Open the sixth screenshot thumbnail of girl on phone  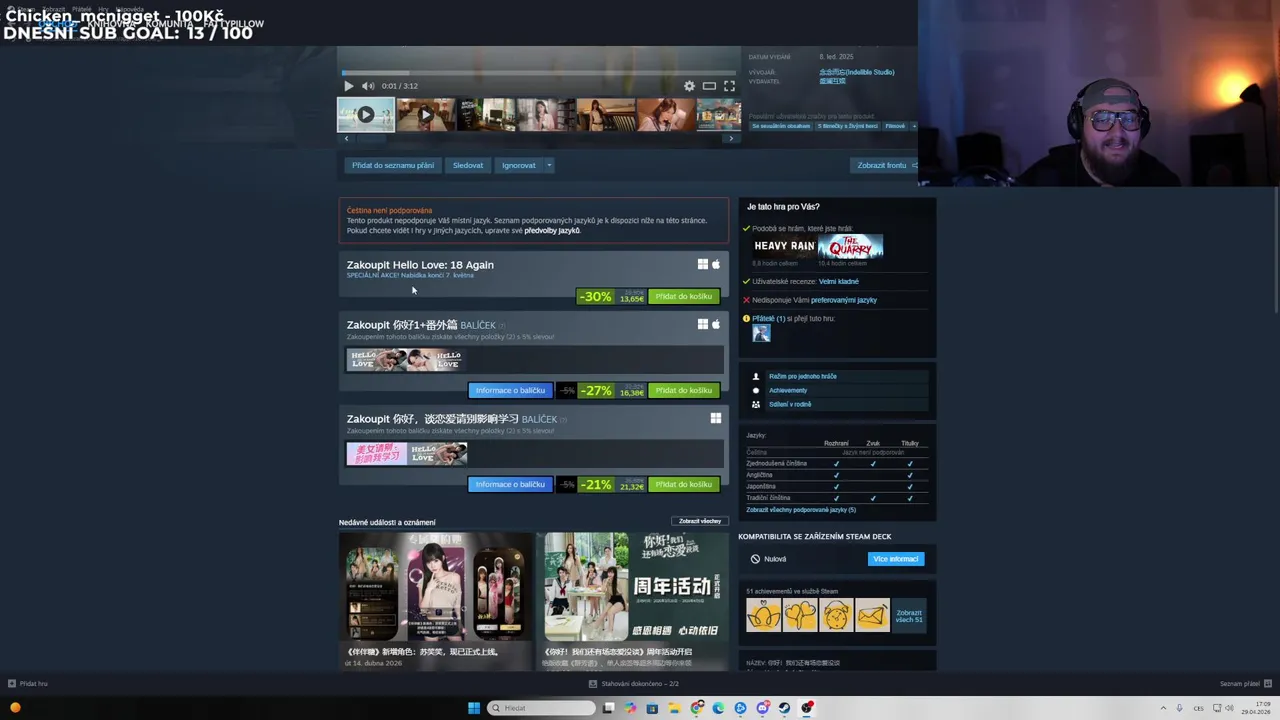(x=666, y=115)
